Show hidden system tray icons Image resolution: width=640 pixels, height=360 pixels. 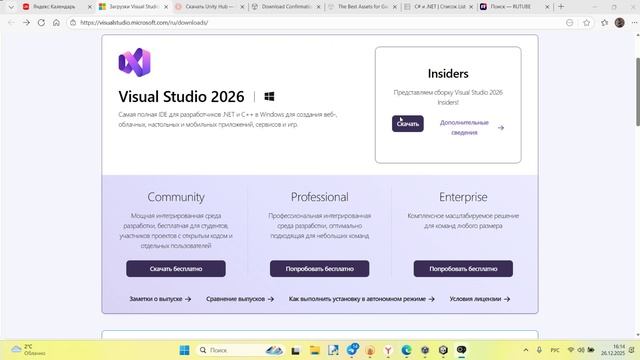pos(526,350)
